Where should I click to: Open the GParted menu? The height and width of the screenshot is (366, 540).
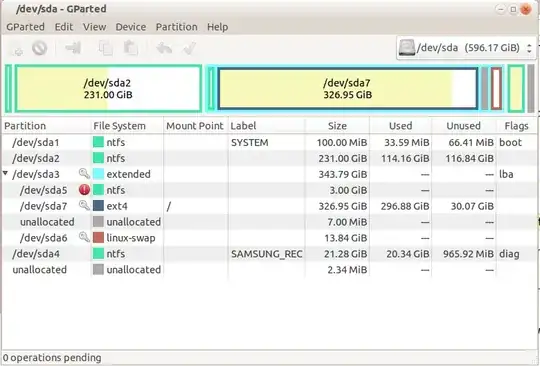pyautogui.click(x=25, y=27)
